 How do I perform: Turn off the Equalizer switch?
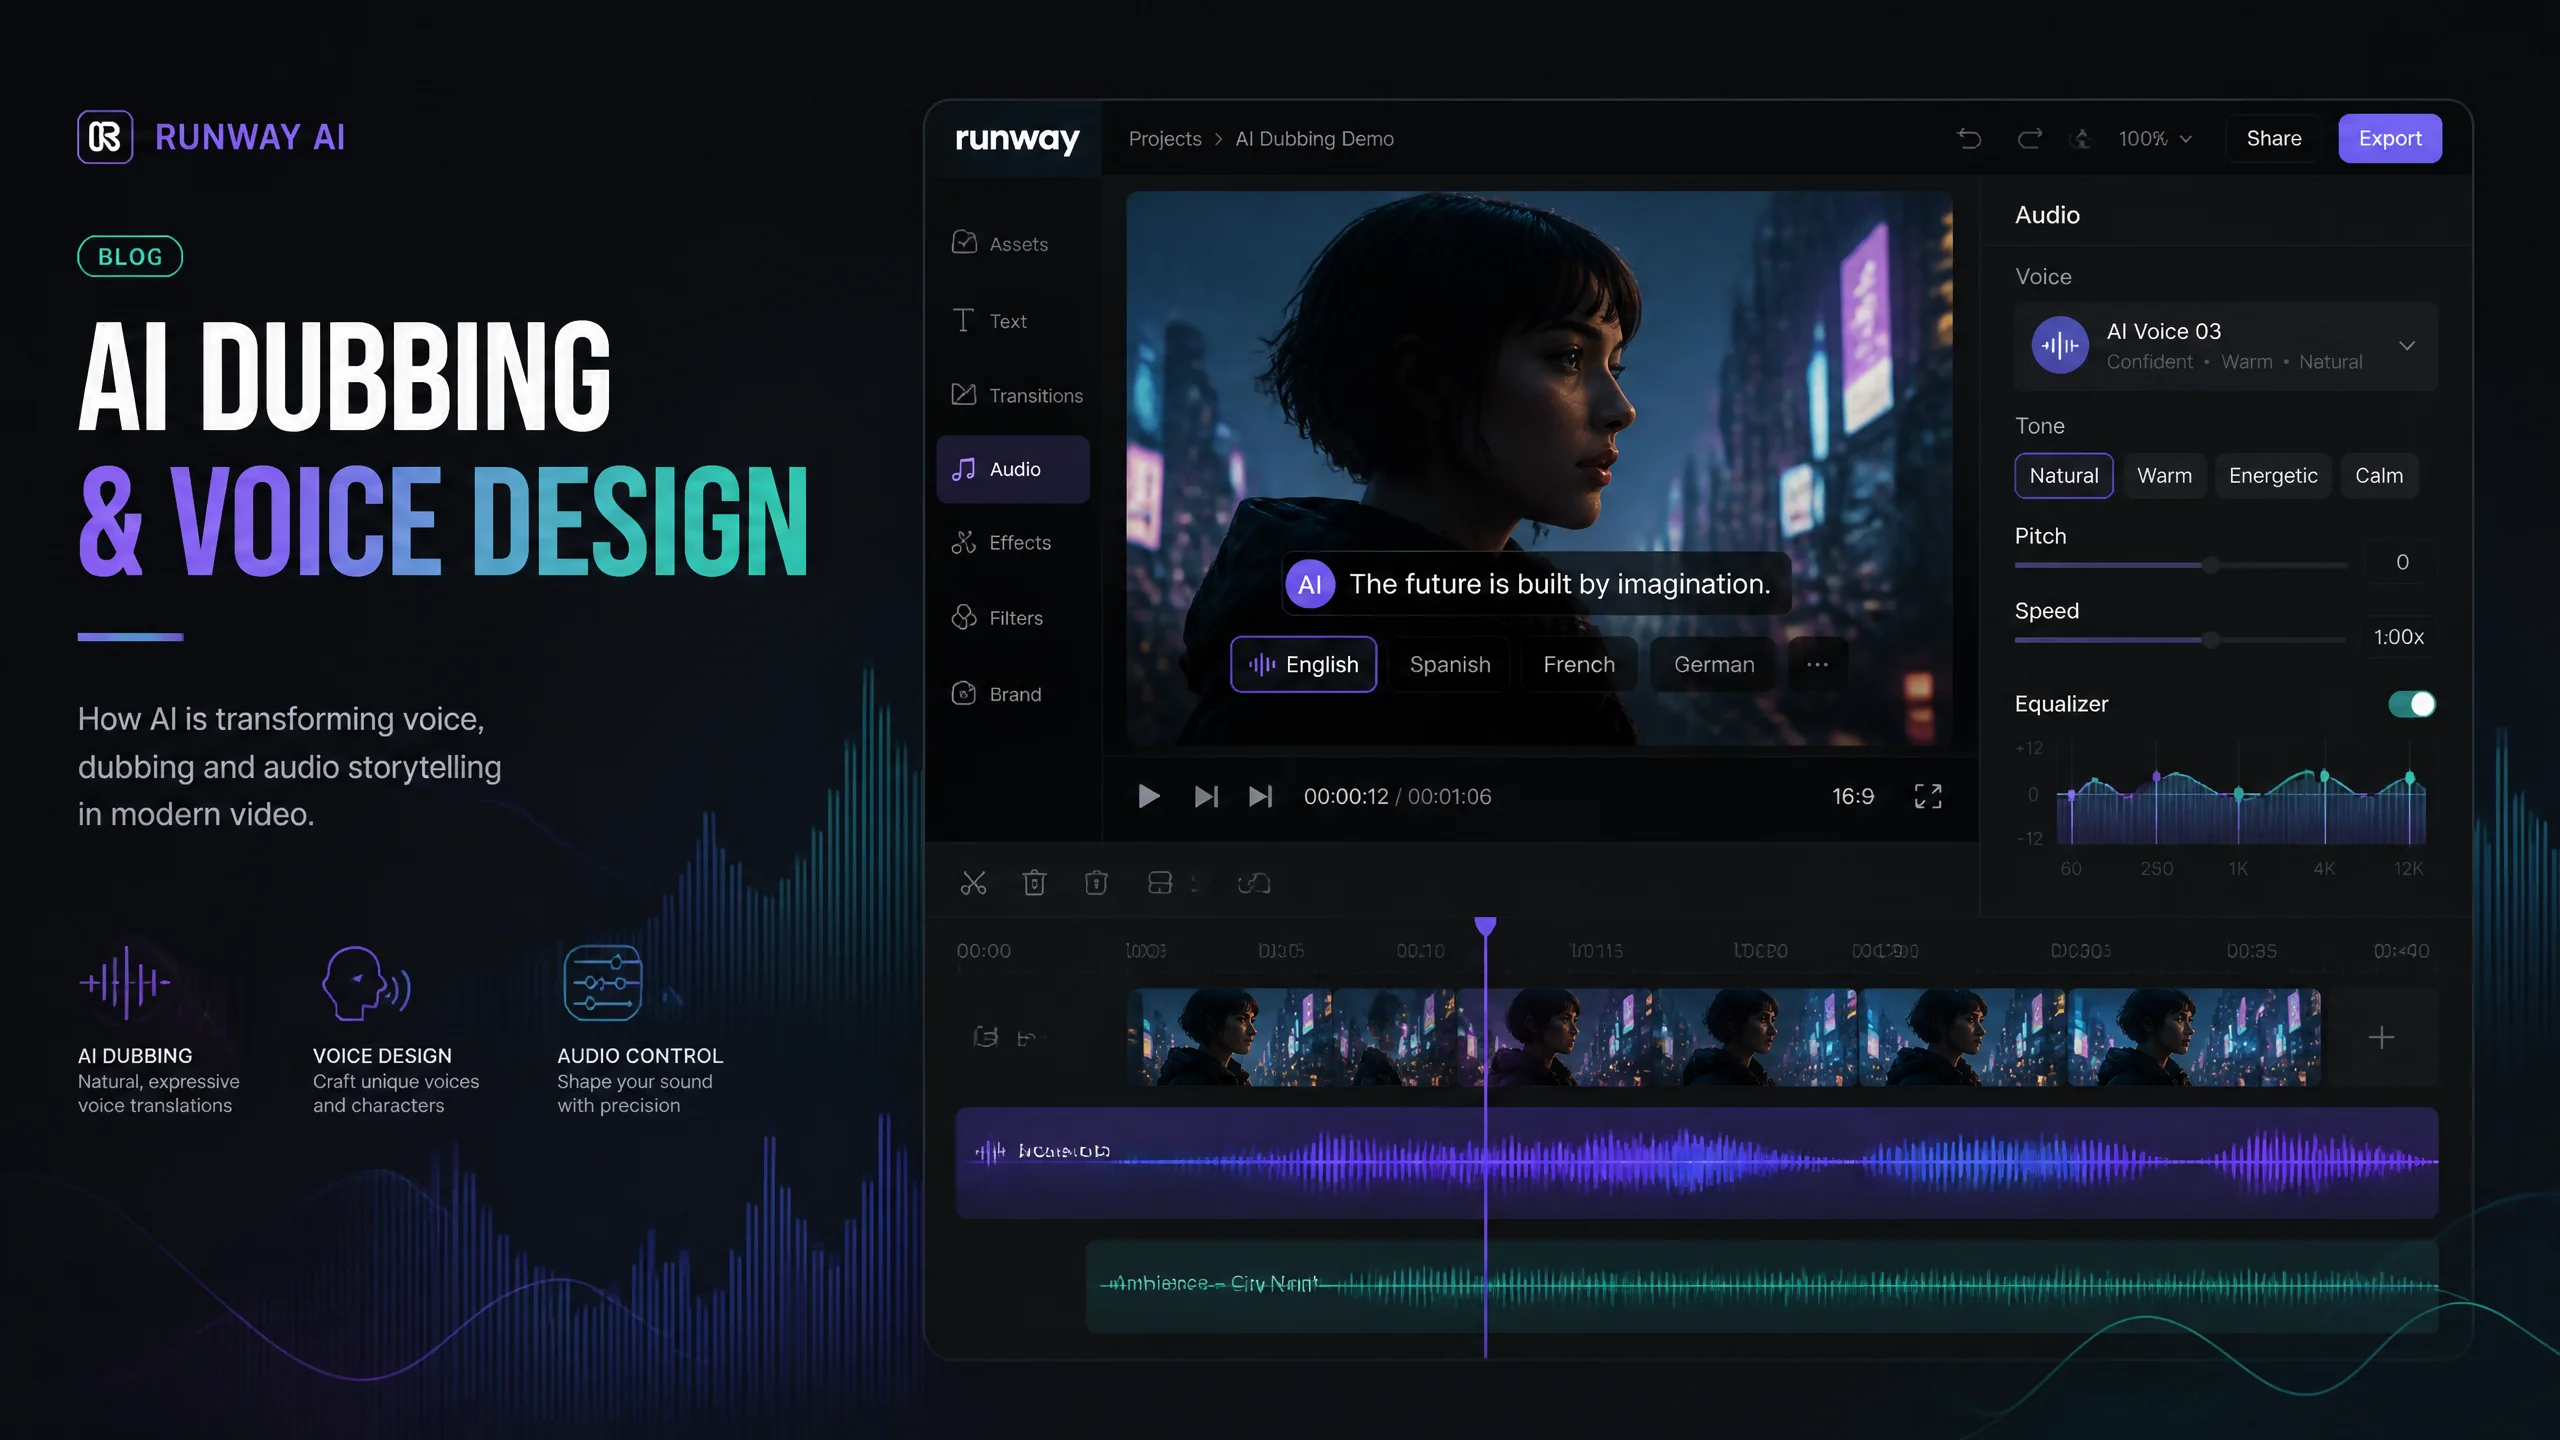[2412, 704]
